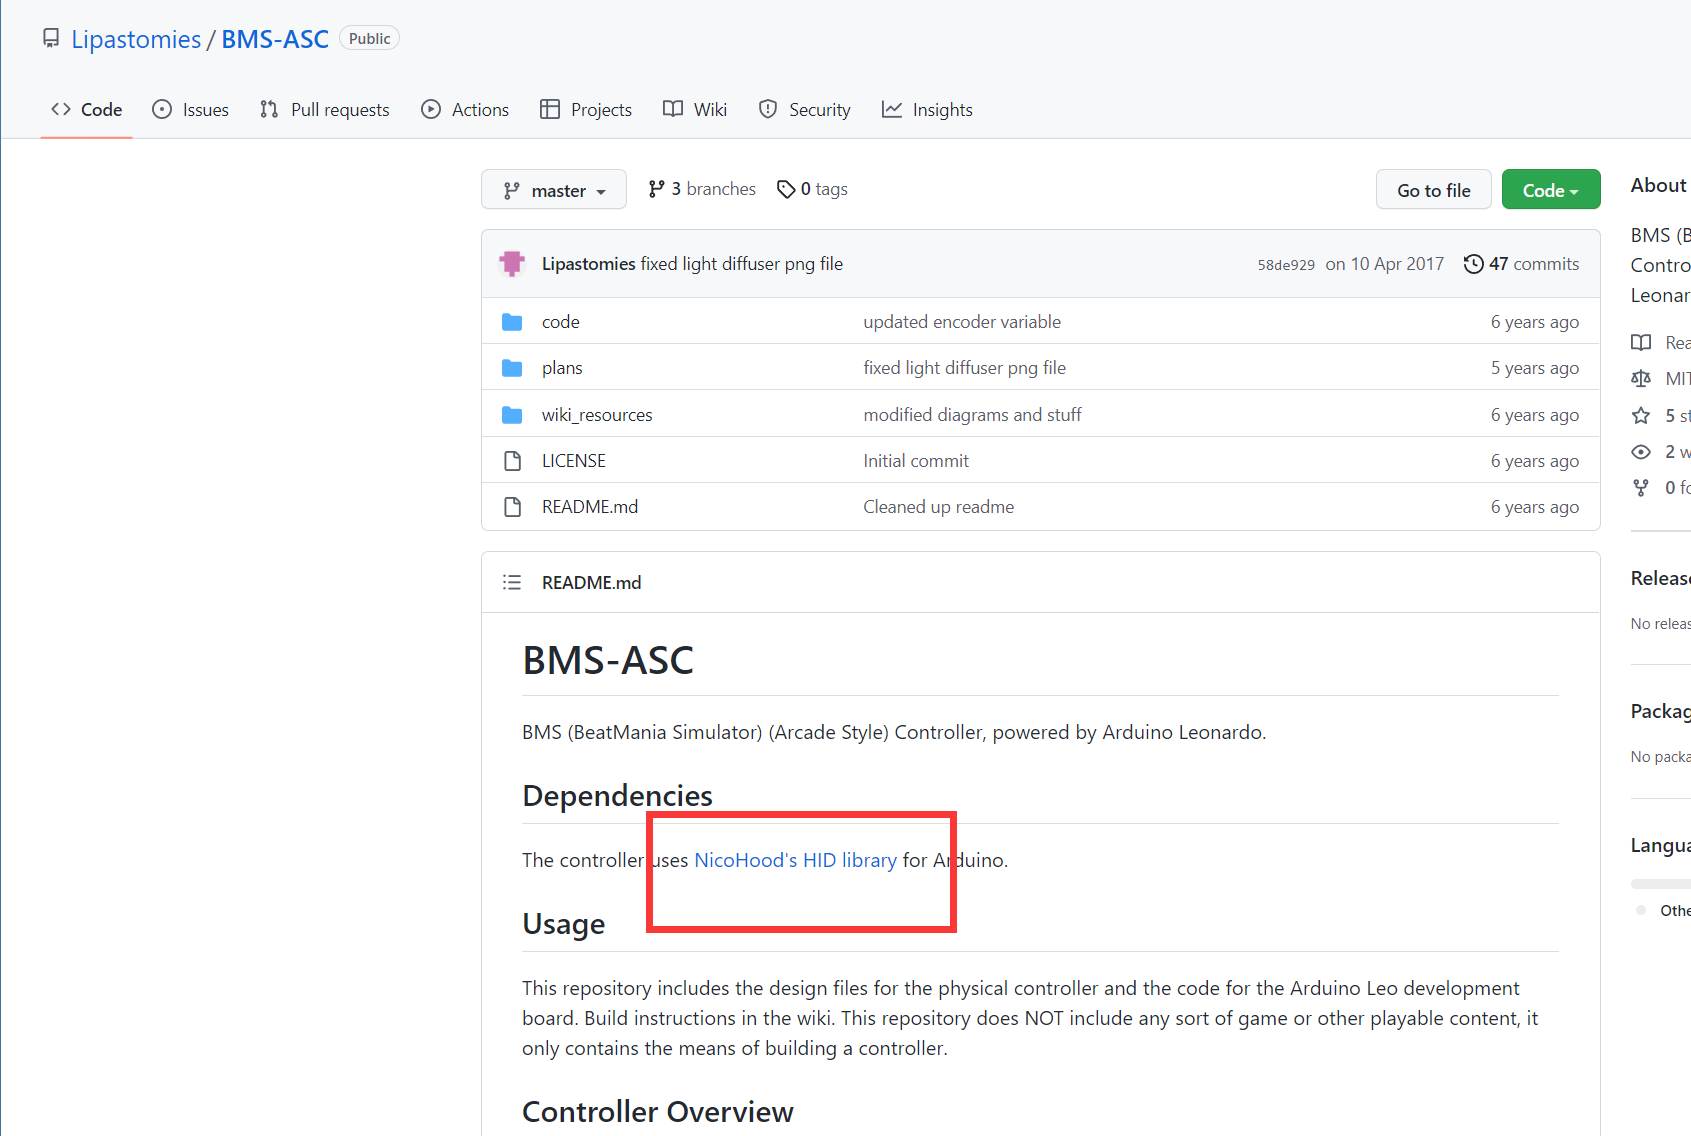Open commit hash 58de929
The image size is (1691, 1136).
coord(1286,265)
